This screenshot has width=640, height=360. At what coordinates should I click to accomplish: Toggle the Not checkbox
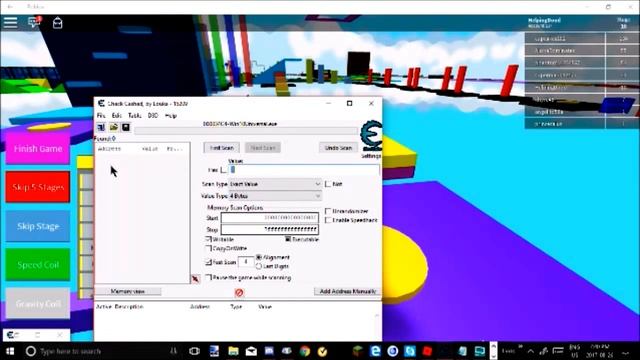point(328,184)
